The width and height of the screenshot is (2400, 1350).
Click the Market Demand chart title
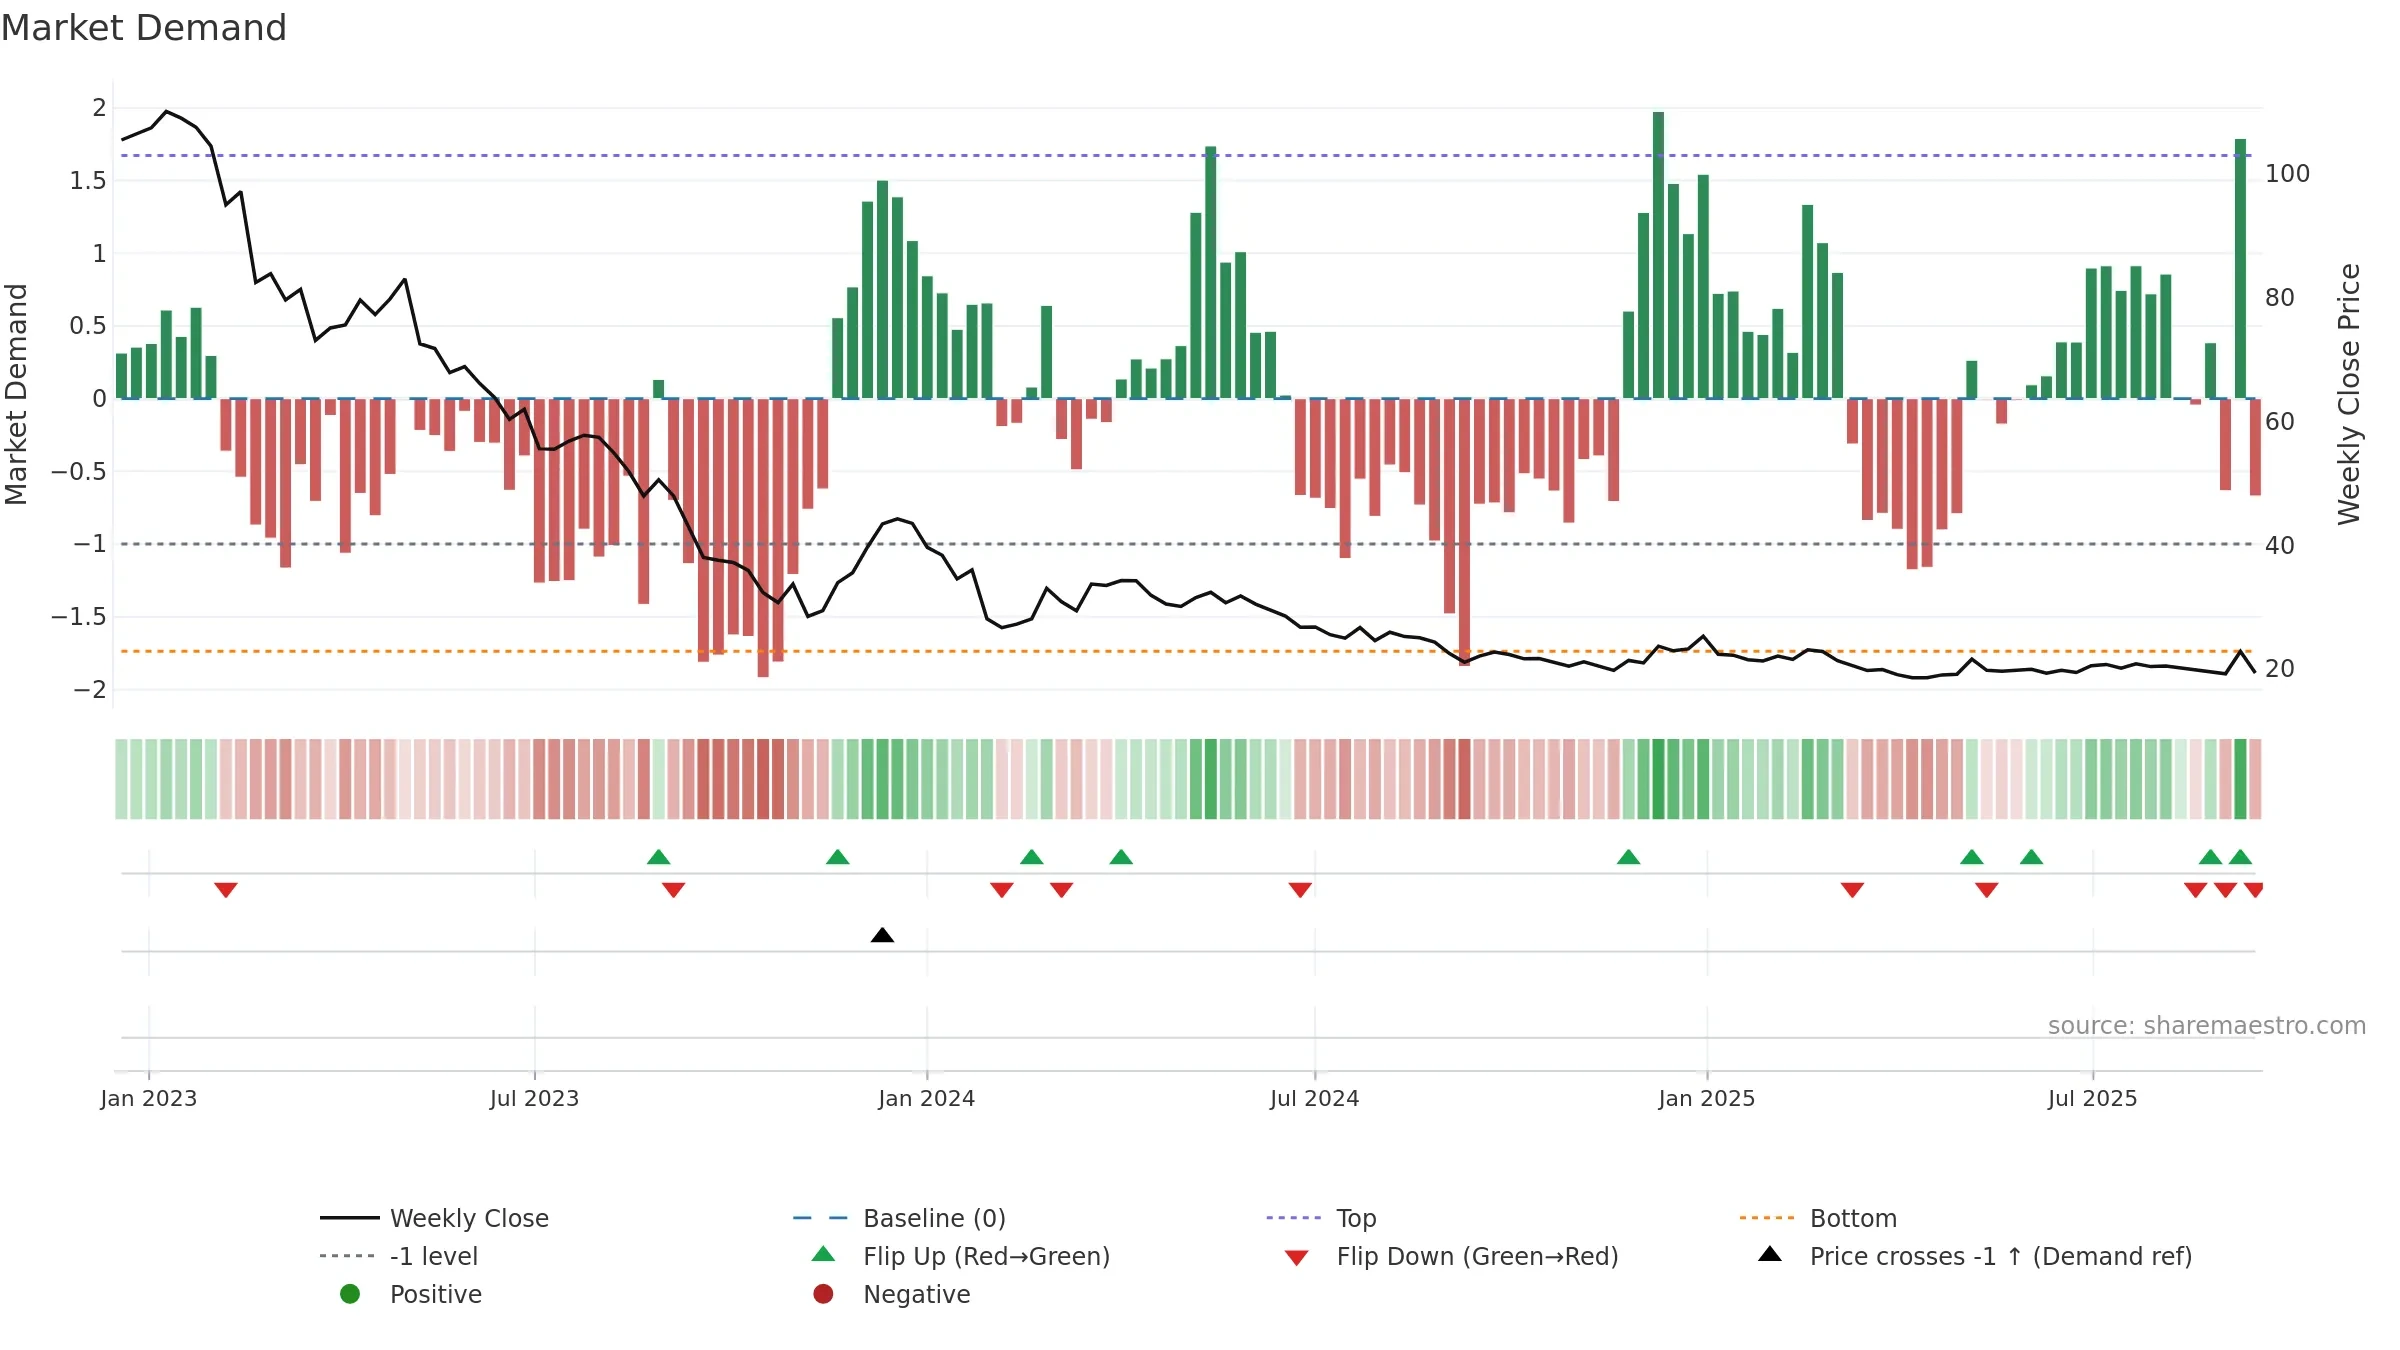pyautogui.click(x=144, y=28)
